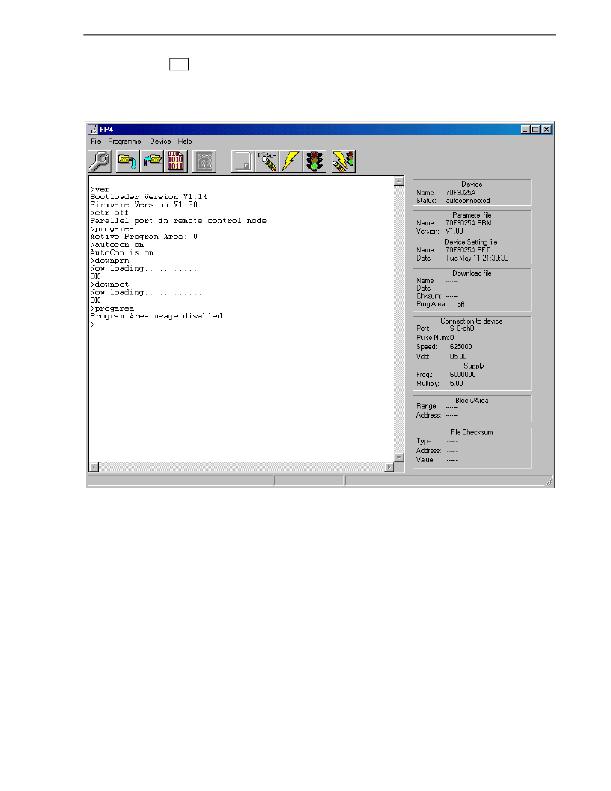The image size is (611, 791).
Task: Click the empty prompt line at the console bottom
Action: point(92,324)
